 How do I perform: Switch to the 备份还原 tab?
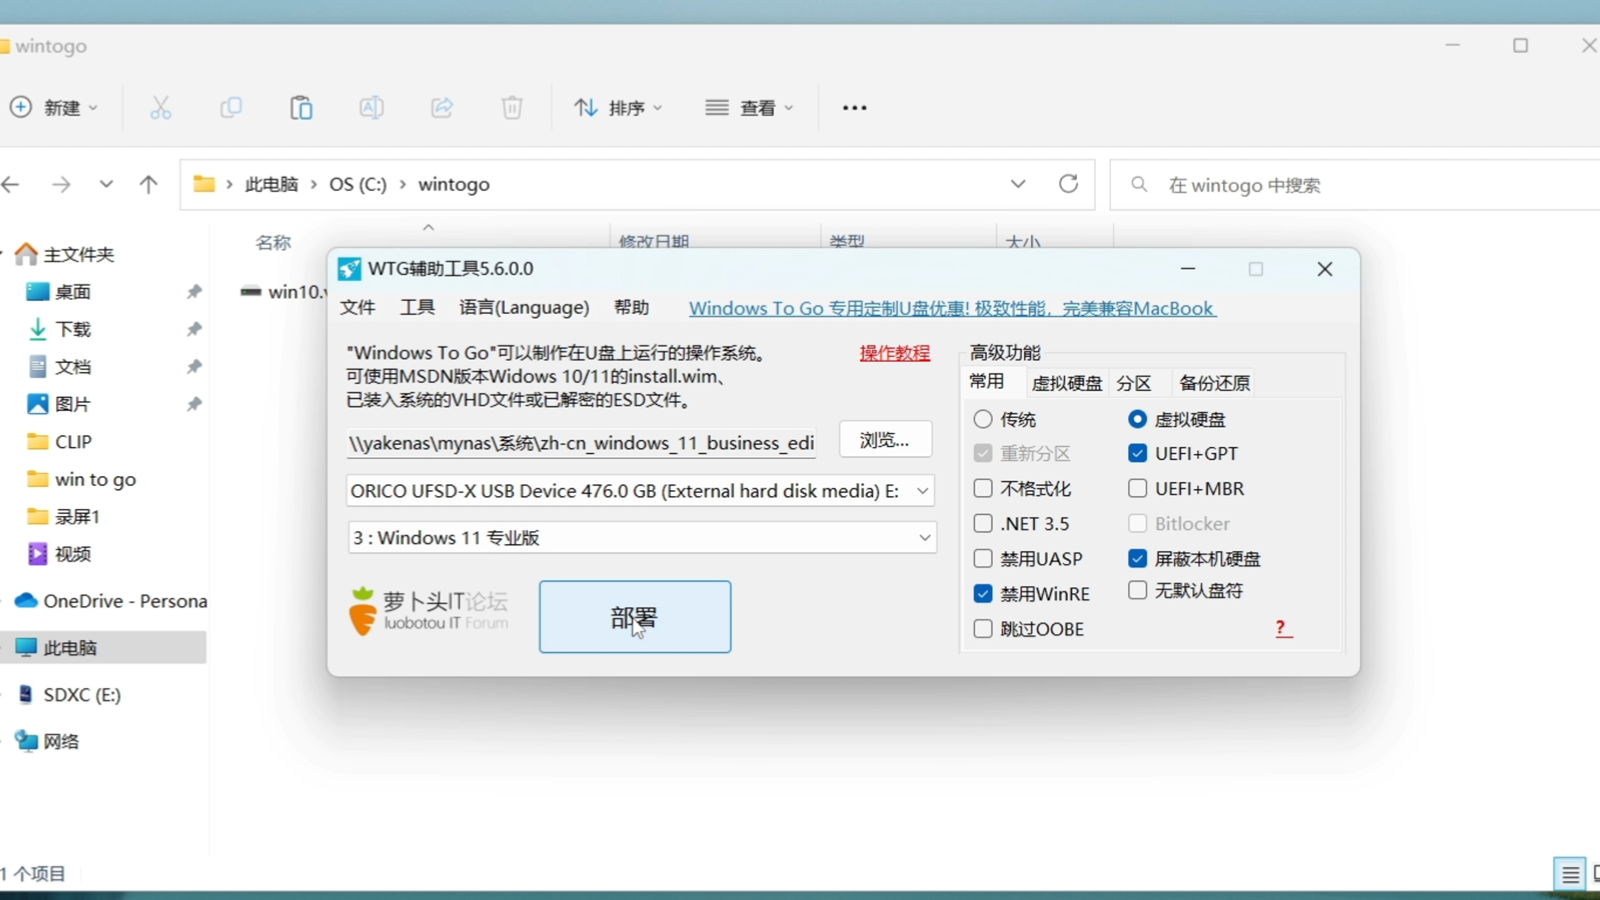click(1214, 383)
